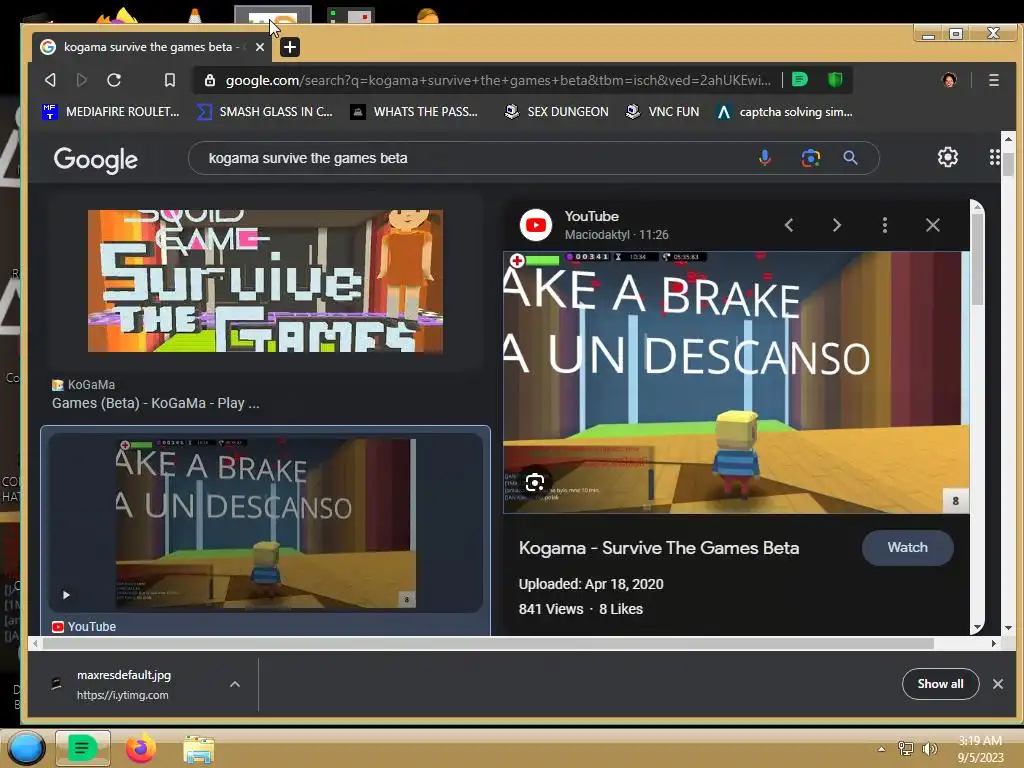Close the image preview panel
Screen dimensions: 1024x768
coord(933,225)
